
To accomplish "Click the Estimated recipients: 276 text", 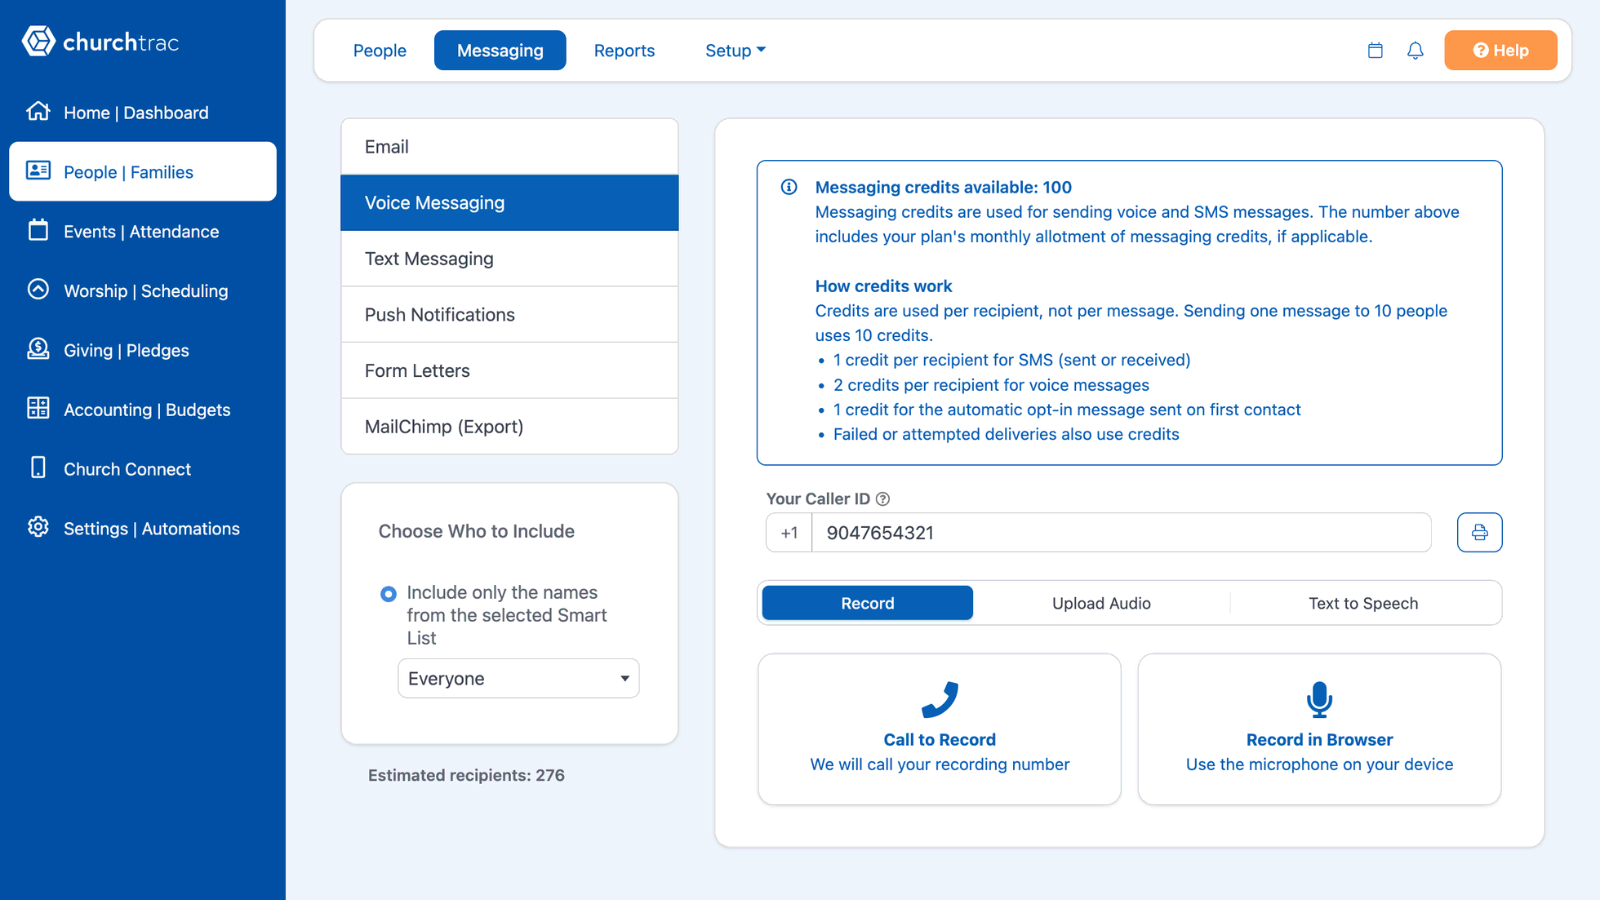I will tap(466, 775).
